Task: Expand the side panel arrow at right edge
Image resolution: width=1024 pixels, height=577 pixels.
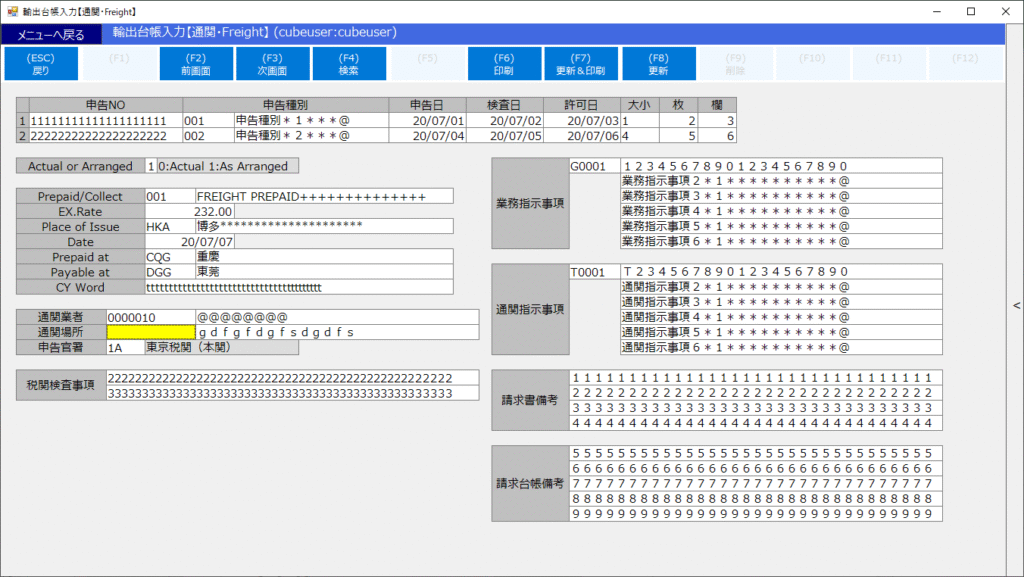Action: point(1016,306)
